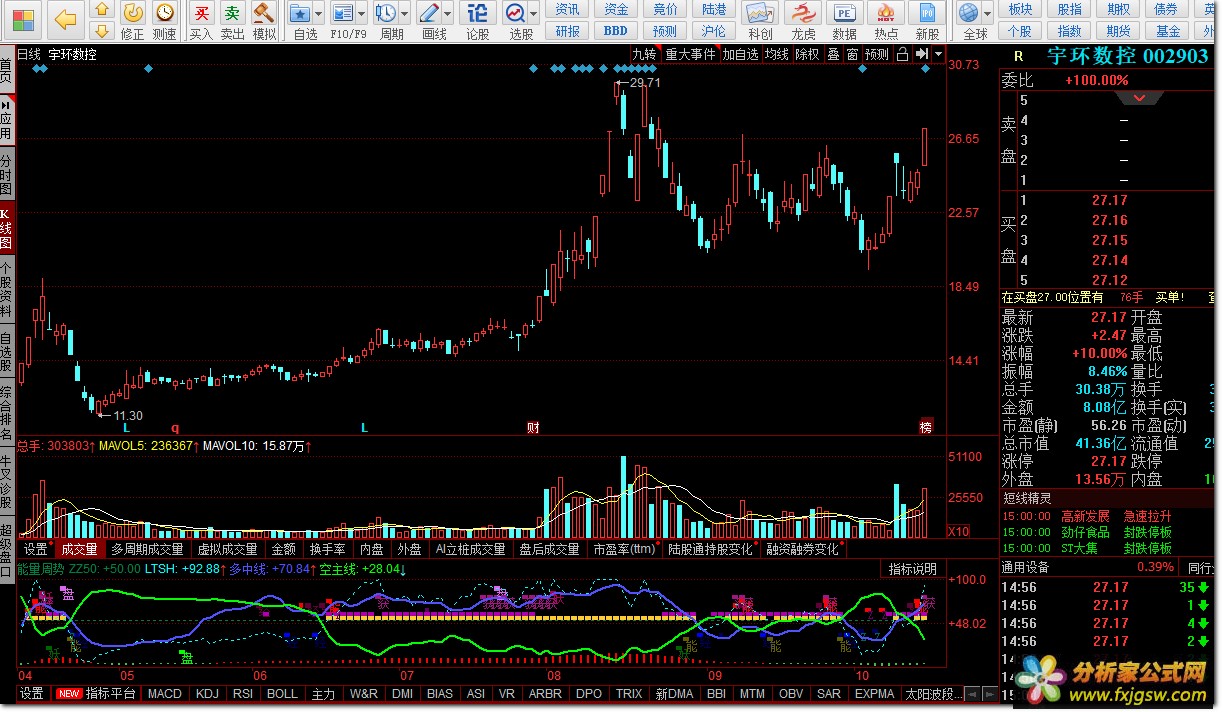Screen dimensions: 1223x712
Task: Open the 科创 chart icon
Action: 760,13
